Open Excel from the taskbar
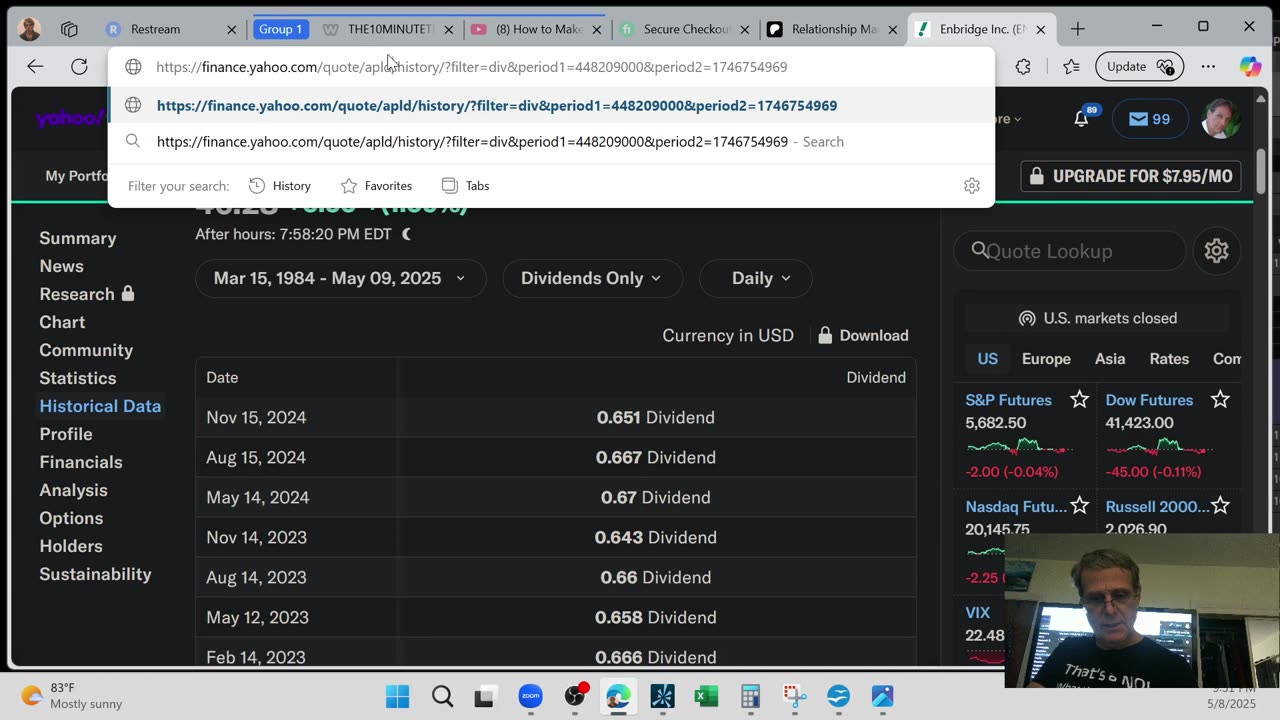The width and height of the screenshot is (1280, 720). pyautogui.click(x=706, y=696)
